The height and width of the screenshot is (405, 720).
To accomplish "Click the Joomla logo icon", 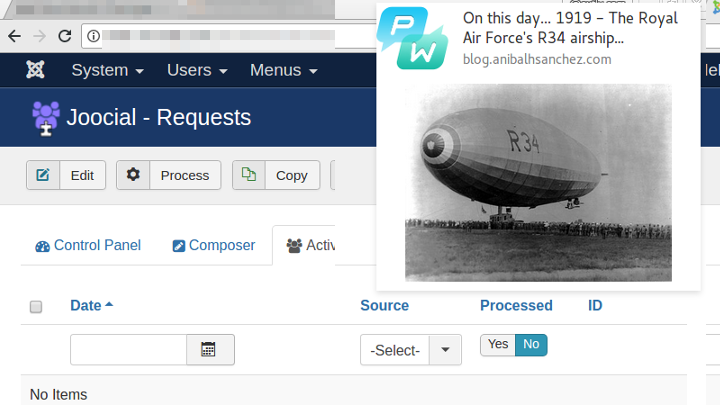I will tap(35, 70).
